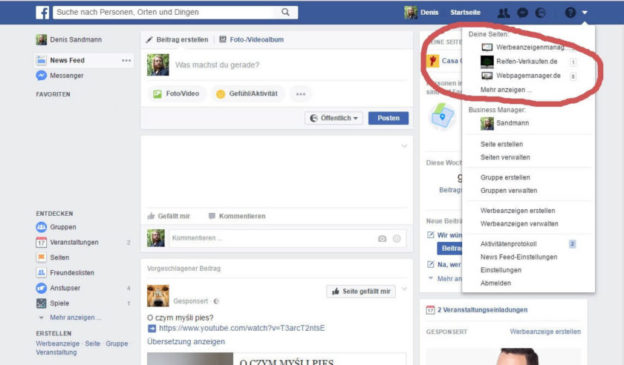This screenshot has width=624, height=365.
Task: Select Seite erstellen menu entry
Action: tap(501, 144)
